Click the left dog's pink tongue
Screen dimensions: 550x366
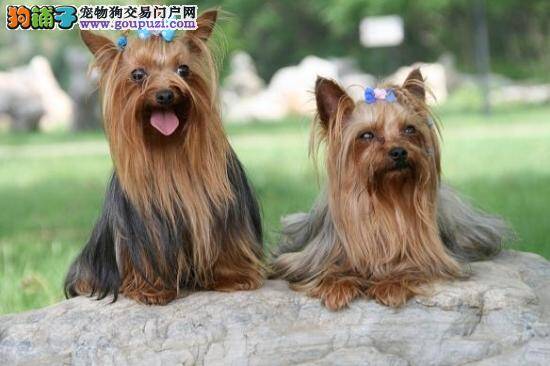[165, 122]
